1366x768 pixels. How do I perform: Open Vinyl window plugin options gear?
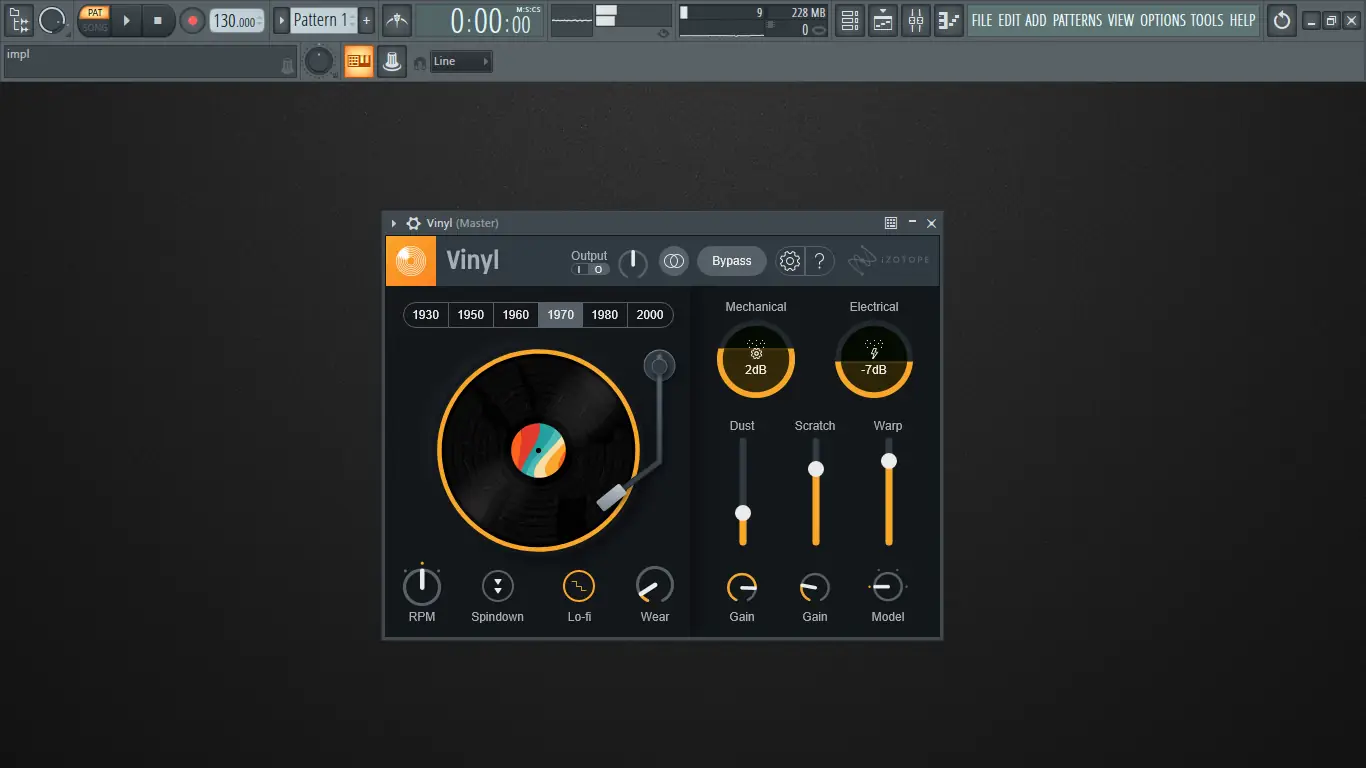coord(413,223)
